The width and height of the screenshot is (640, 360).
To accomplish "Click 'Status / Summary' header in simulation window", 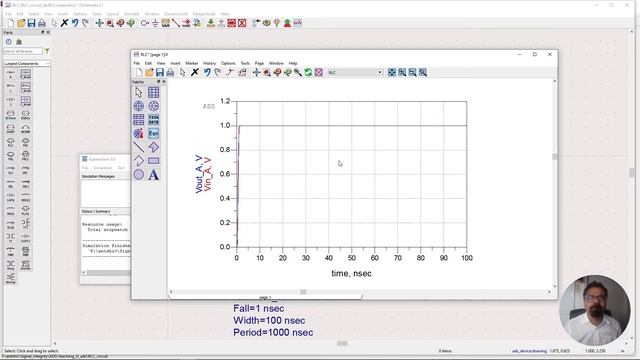I will point(96,211).
